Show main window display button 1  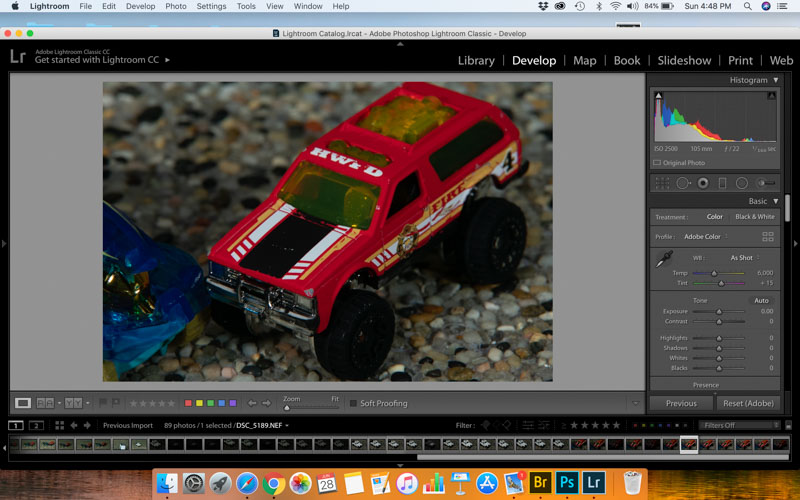point(16,425)
